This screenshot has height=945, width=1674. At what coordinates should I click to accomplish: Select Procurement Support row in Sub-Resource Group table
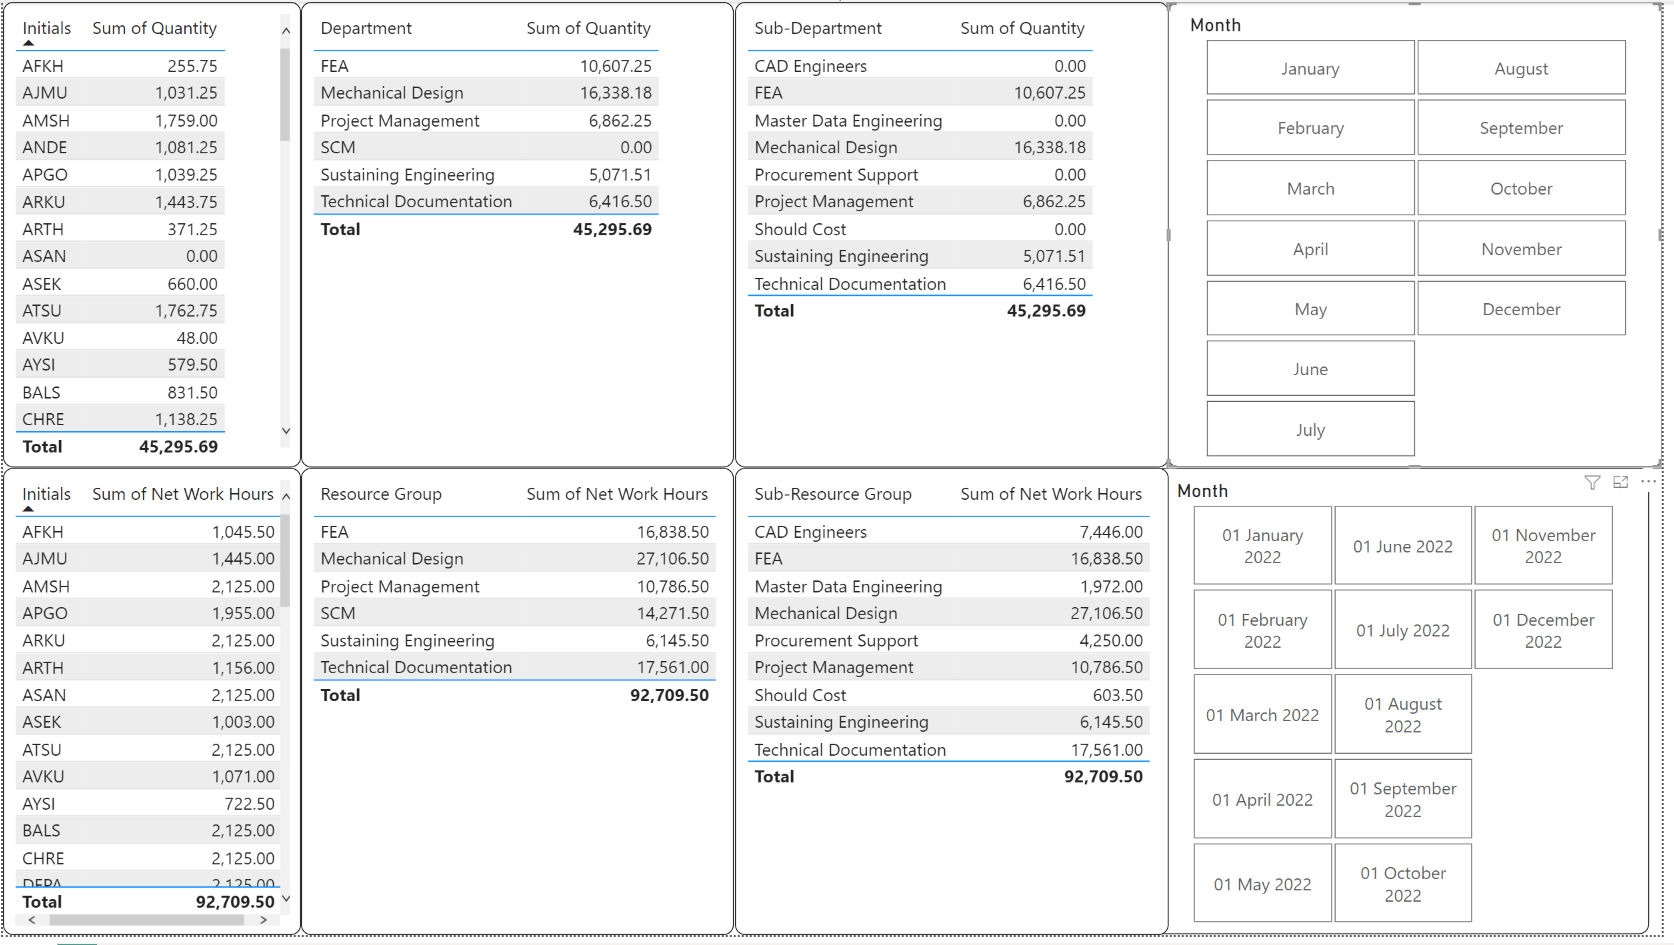[948, 640]
